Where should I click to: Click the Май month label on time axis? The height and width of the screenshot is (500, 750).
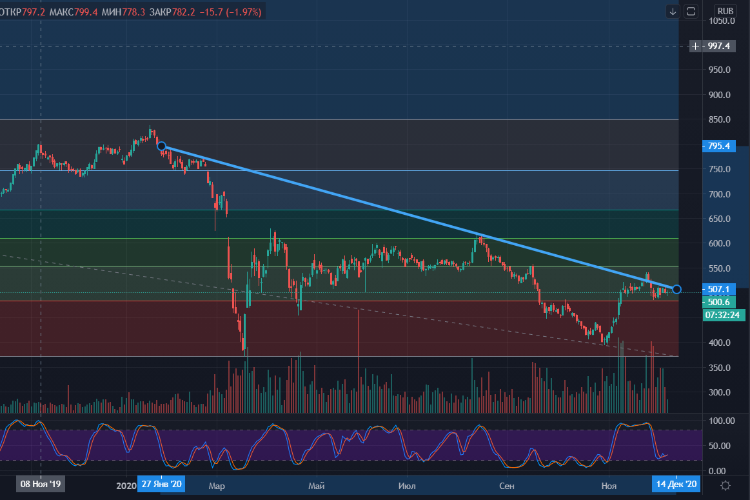(316, 486)
